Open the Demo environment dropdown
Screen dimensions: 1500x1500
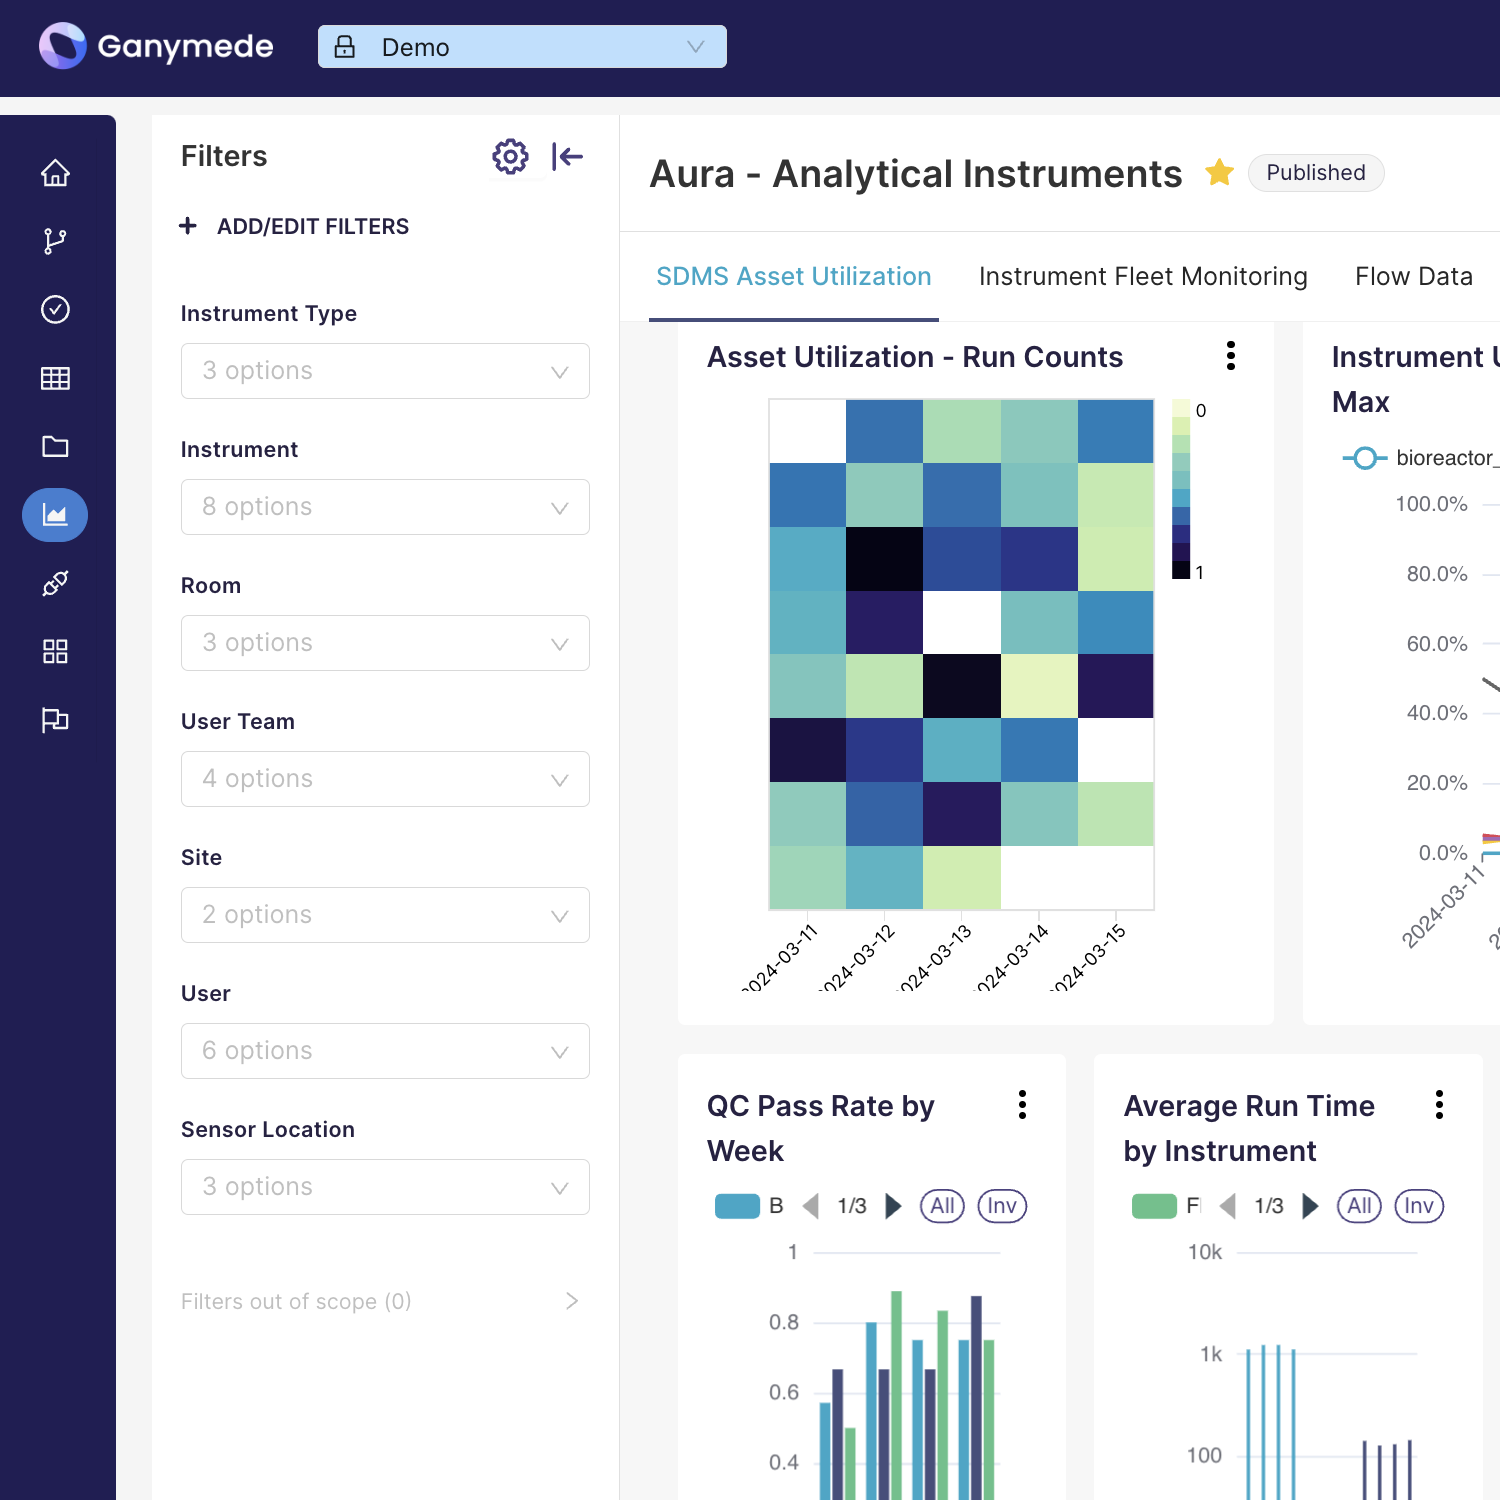click(522, 47)
